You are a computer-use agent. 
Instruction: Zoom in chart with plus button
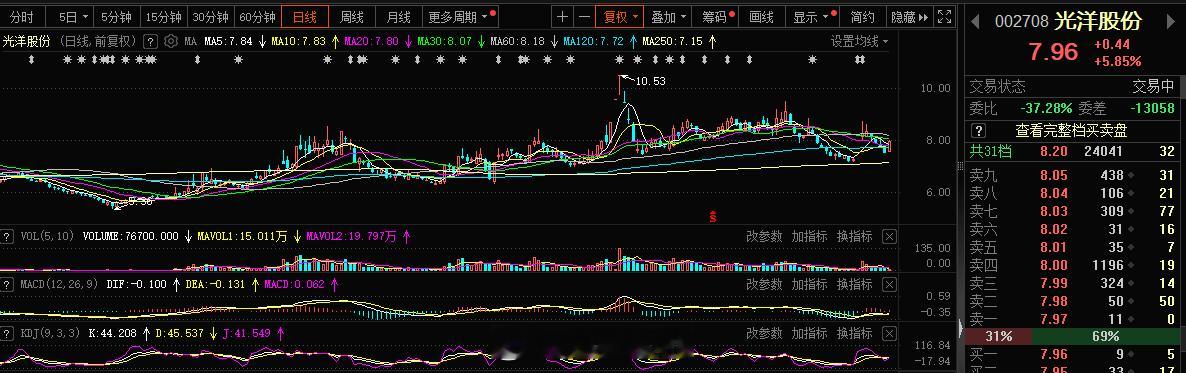562,17
